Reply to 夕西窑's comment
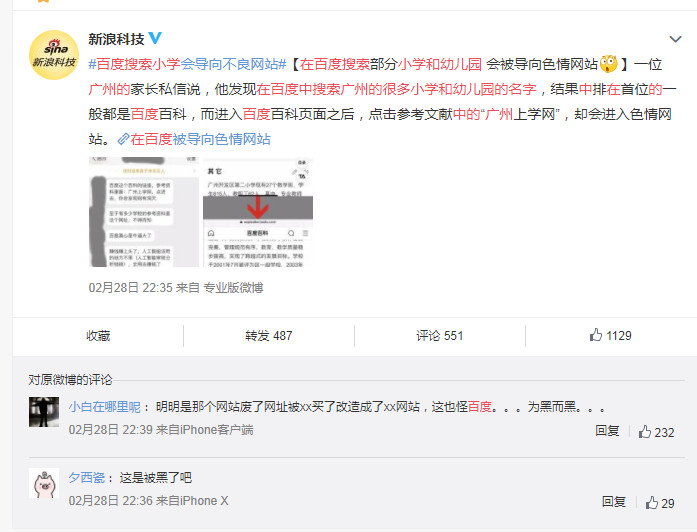Image resolution: width=697 pixels, height=532 pixels. click(614, 501)
